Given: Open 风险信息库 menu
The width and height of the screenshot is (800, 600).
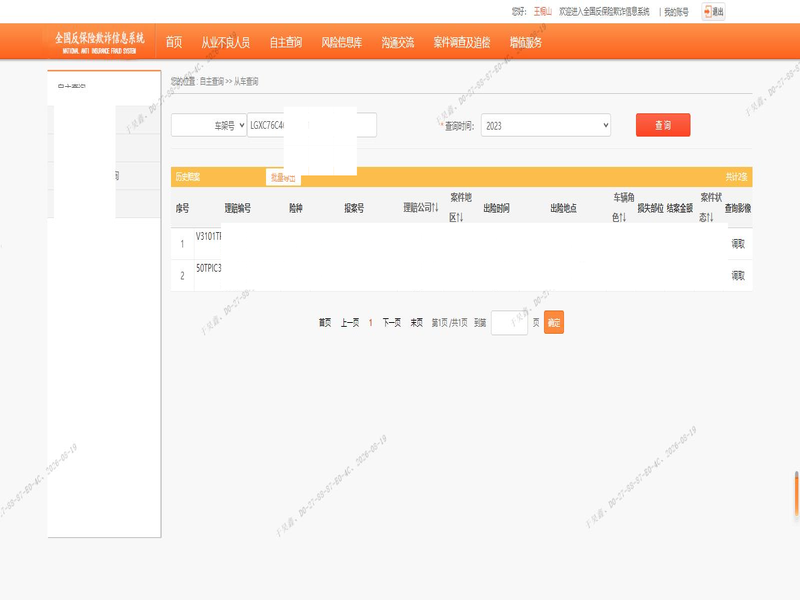Looking at the screenshot, I should point(341,42).
